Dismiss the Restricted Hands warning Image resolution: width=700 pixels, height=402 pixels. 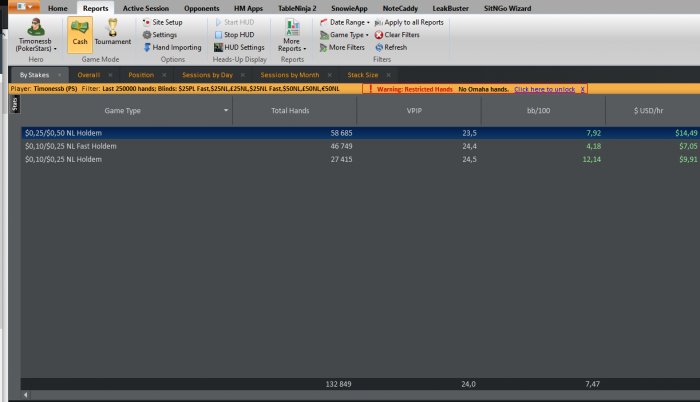[582, 89]
